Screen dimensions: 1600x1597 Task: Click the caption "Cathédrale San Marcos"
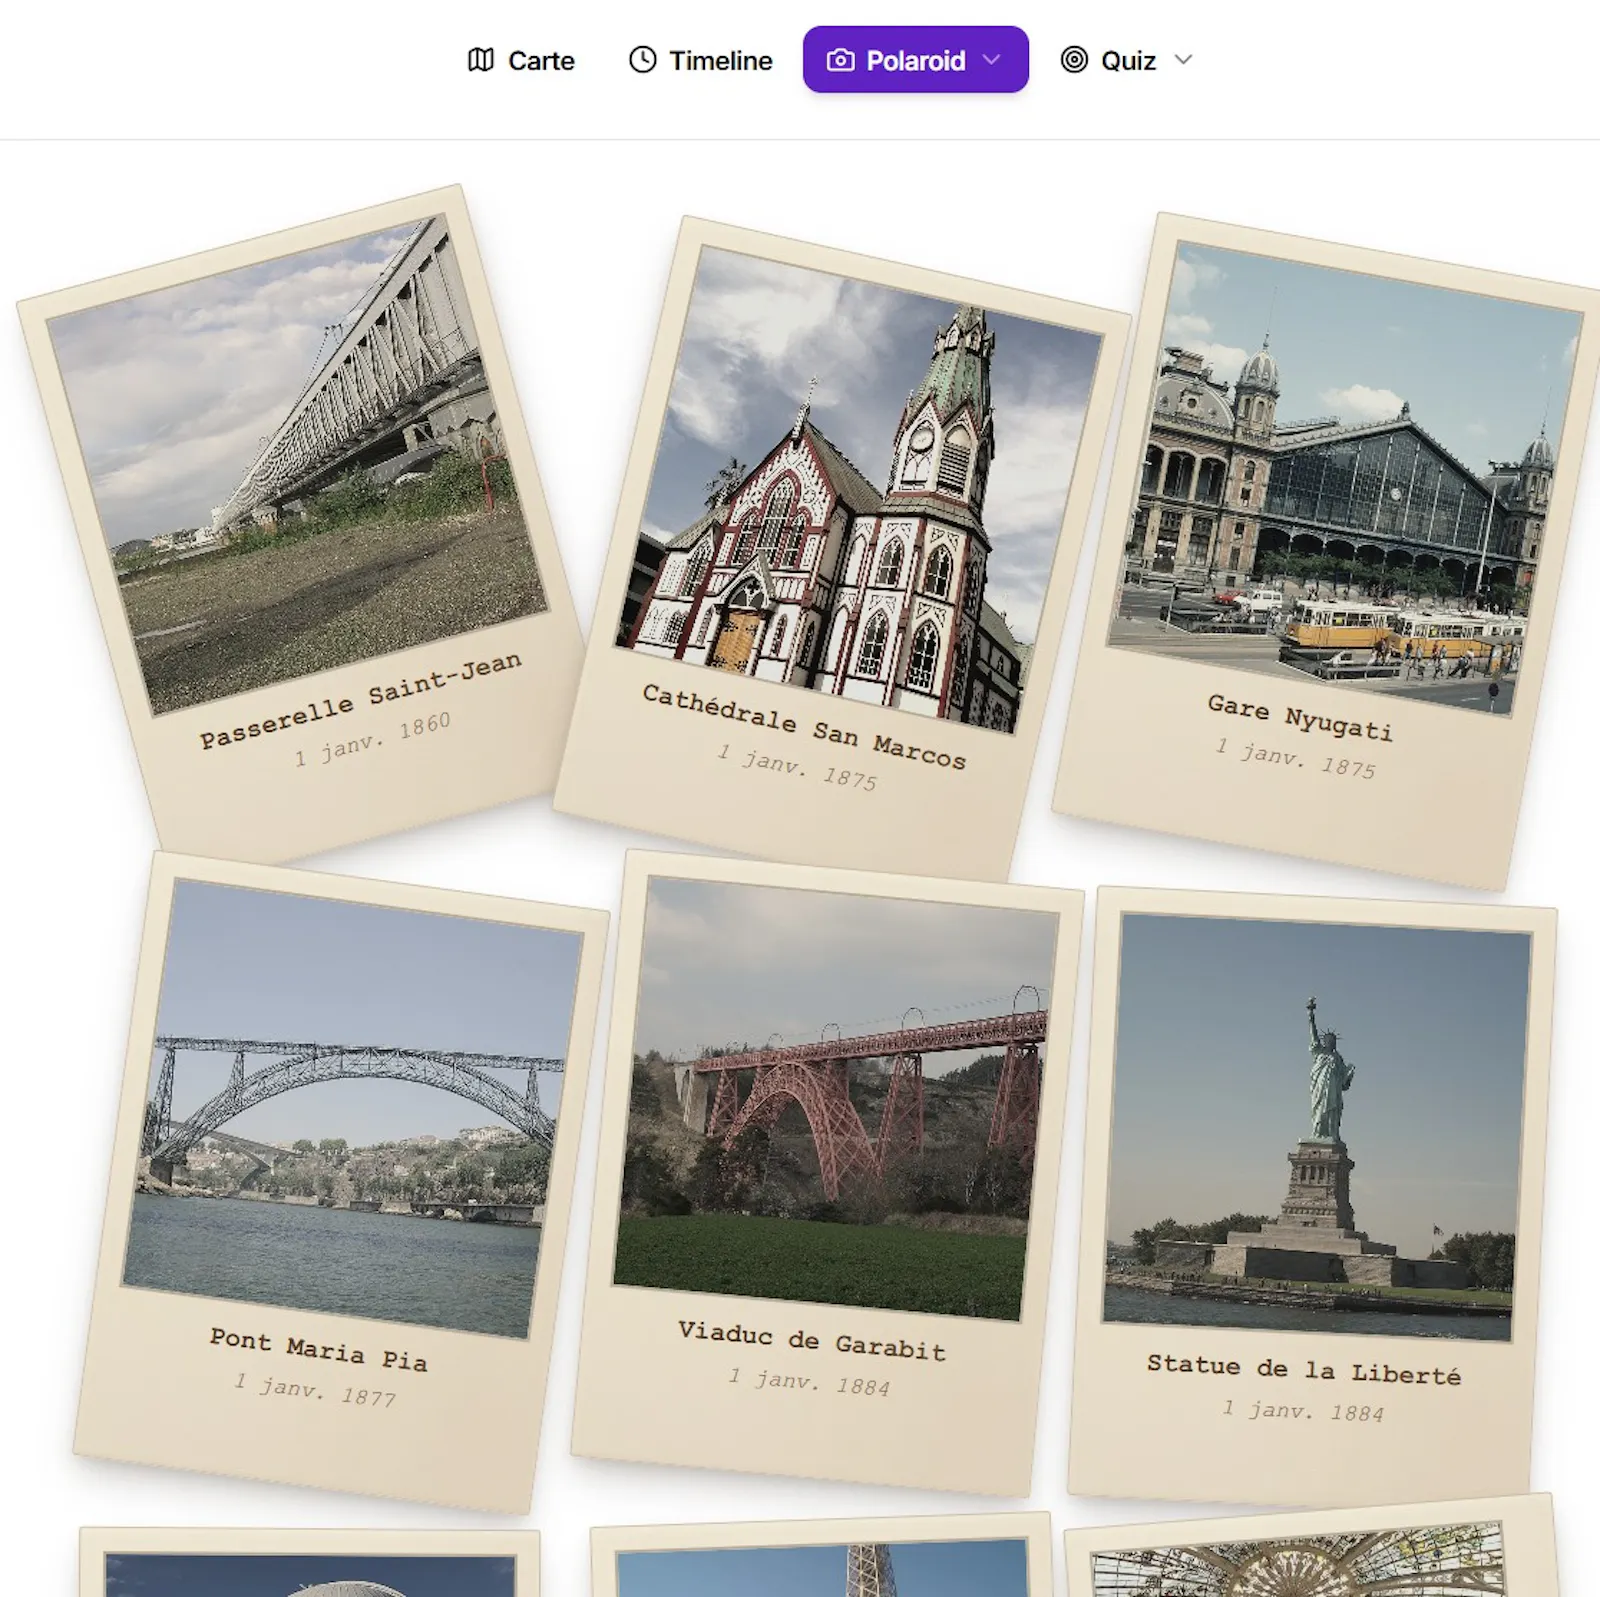tap(804, 727)
